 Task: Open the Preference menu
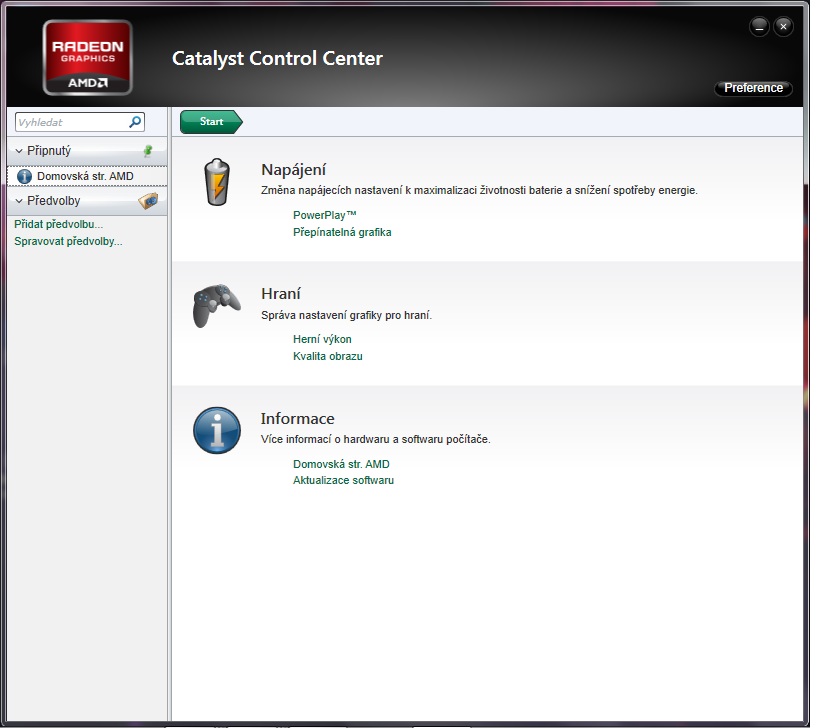753,88
